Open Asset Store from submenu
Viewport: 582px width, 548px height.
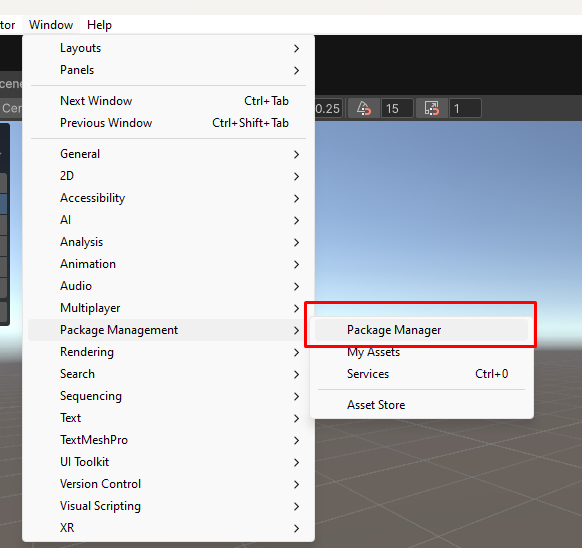pyautogui.click(x=421, y=405)
